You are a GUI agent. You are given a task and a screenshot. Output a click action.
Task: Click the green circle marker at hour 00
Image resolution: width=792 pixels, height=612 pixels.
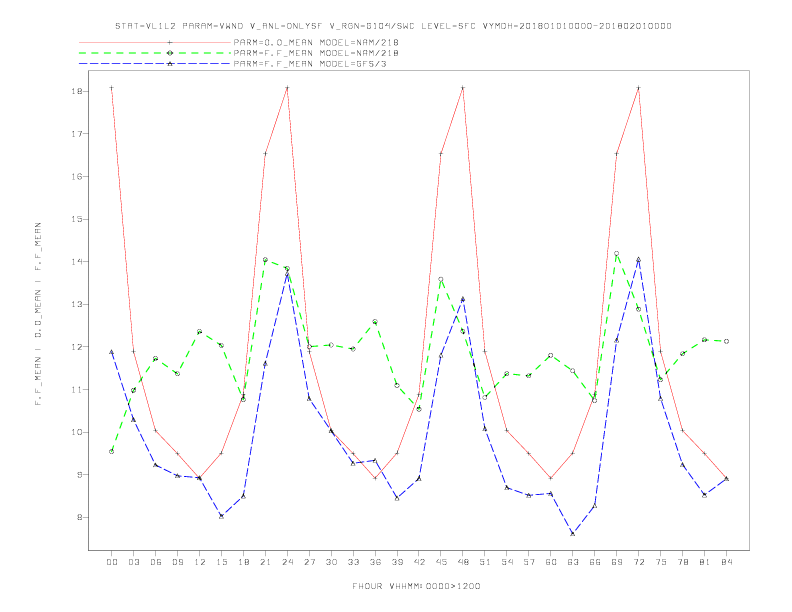point(112,451)
